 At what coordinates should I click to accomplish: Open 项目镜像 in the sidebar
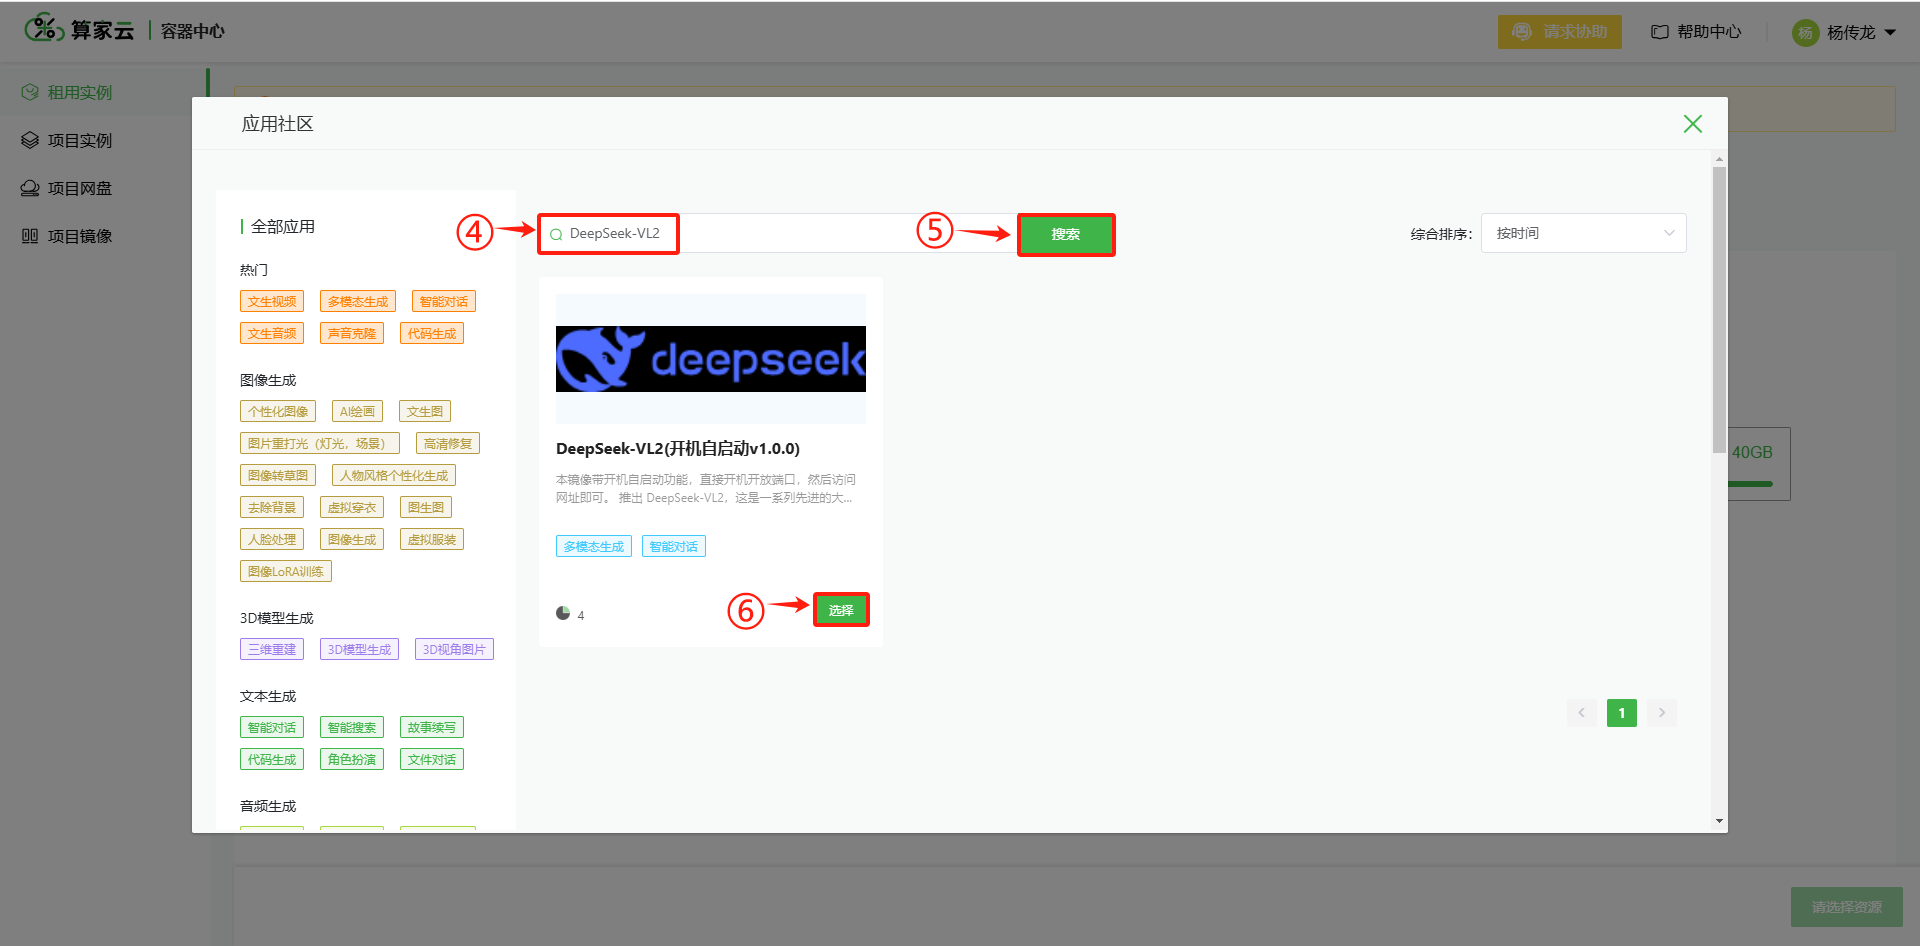pyautogui.click(x=80, y=237)
